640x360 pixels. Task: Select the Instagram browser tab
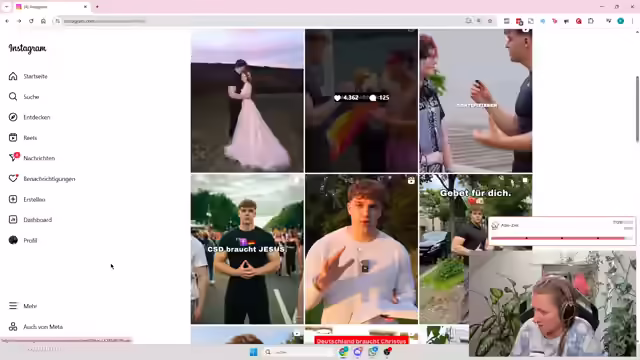pyautogui.click(x=51, y=7)
